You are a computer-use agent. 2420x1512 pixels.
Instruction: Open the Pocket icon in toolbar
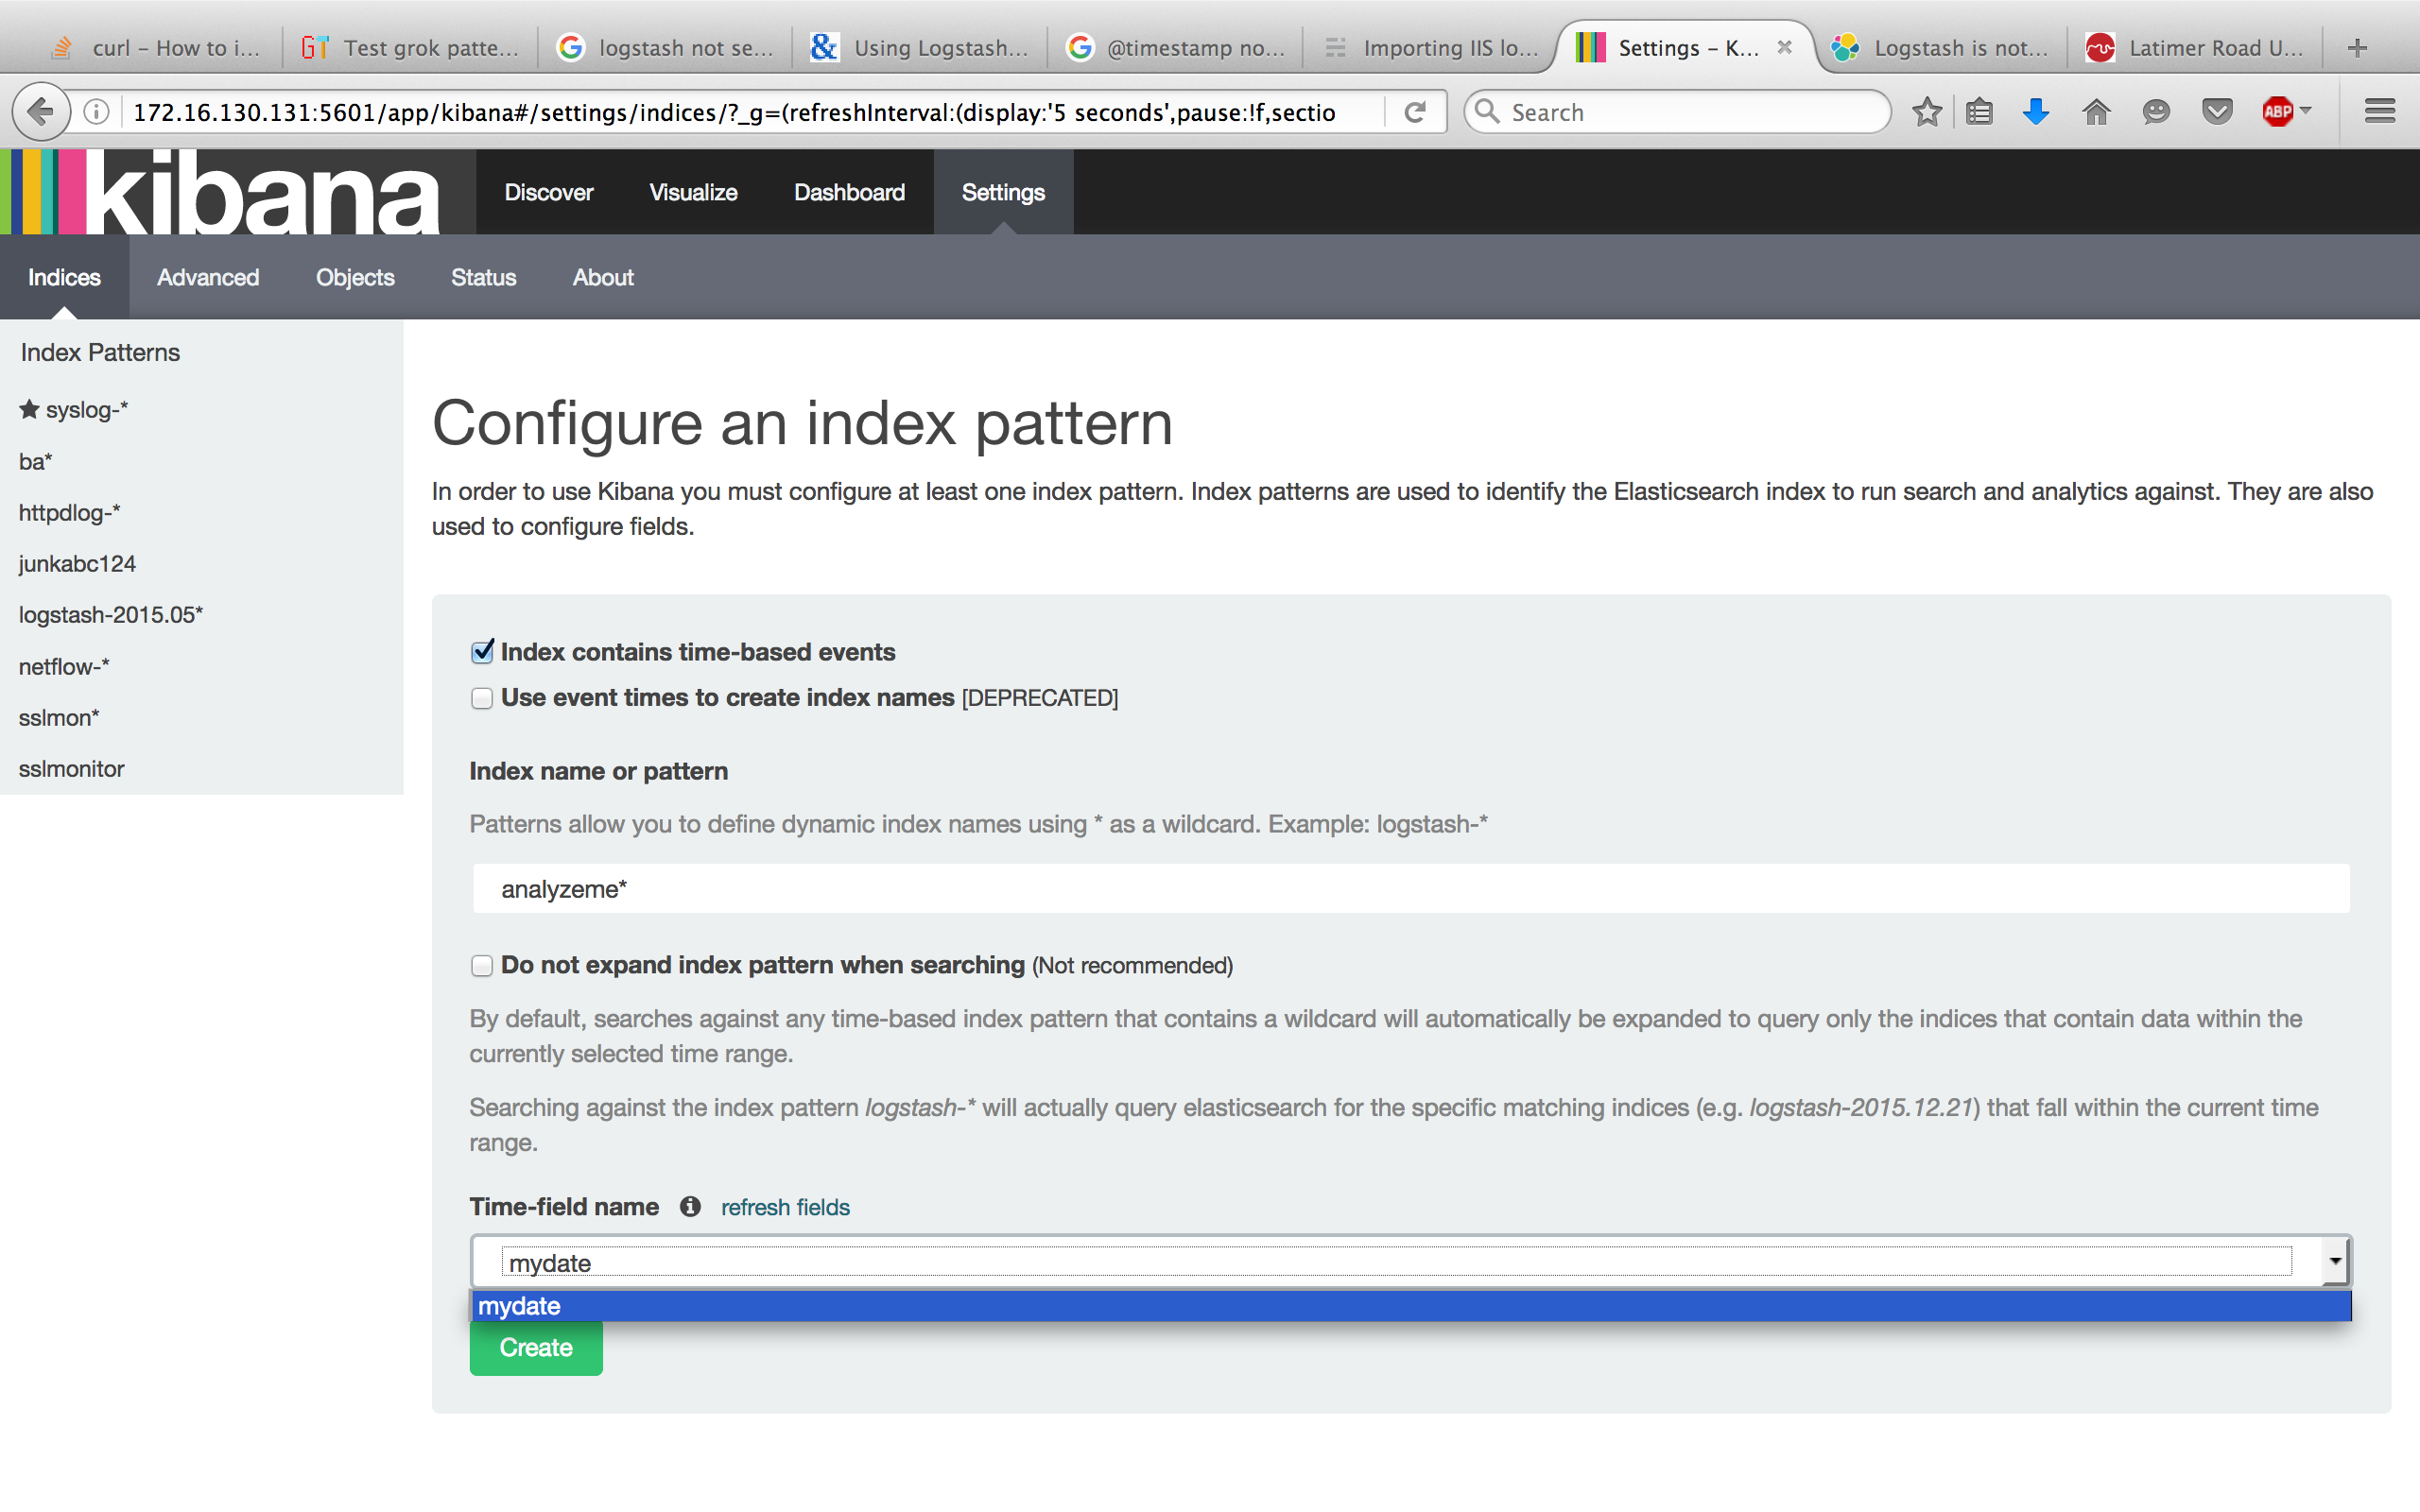click(x=2217, y=112)
